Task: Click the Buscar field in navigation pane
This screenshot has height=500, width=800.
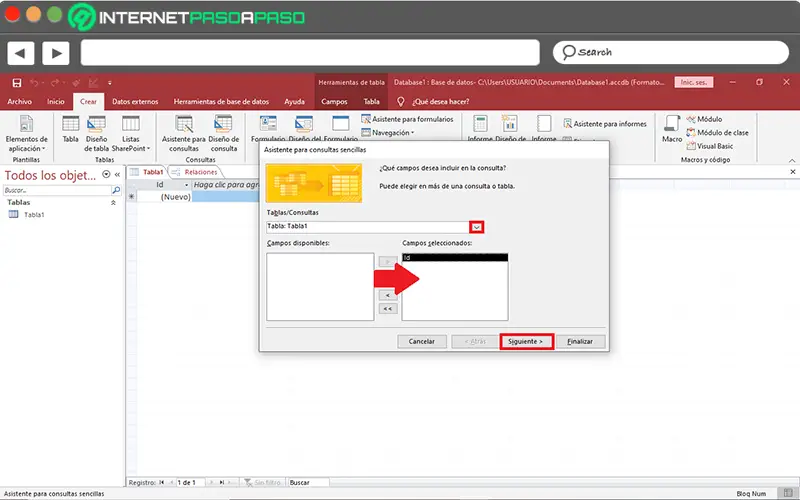Action: click(57, 190)
